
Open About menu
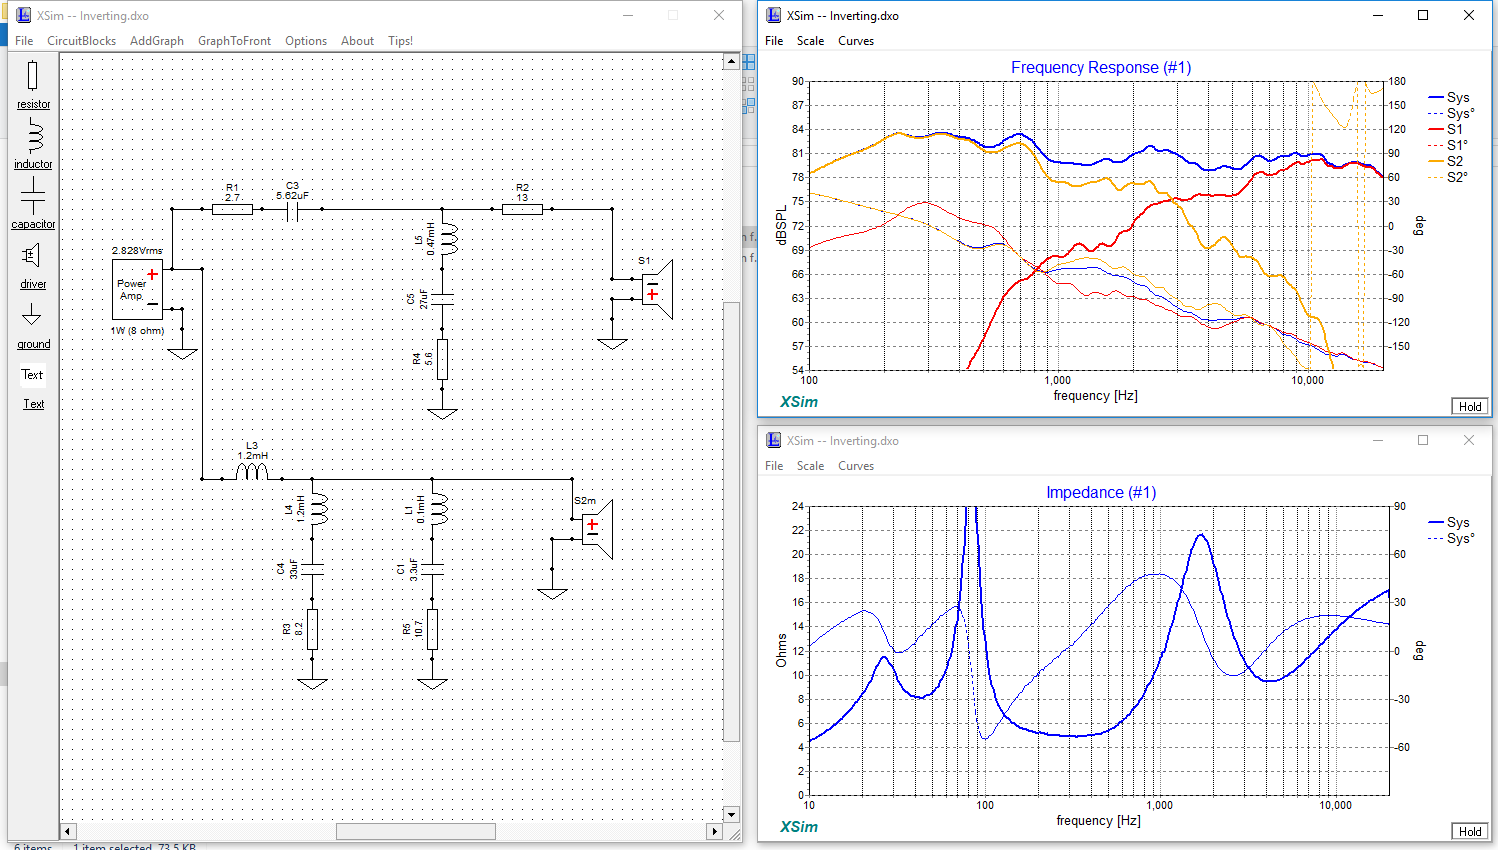357,41
